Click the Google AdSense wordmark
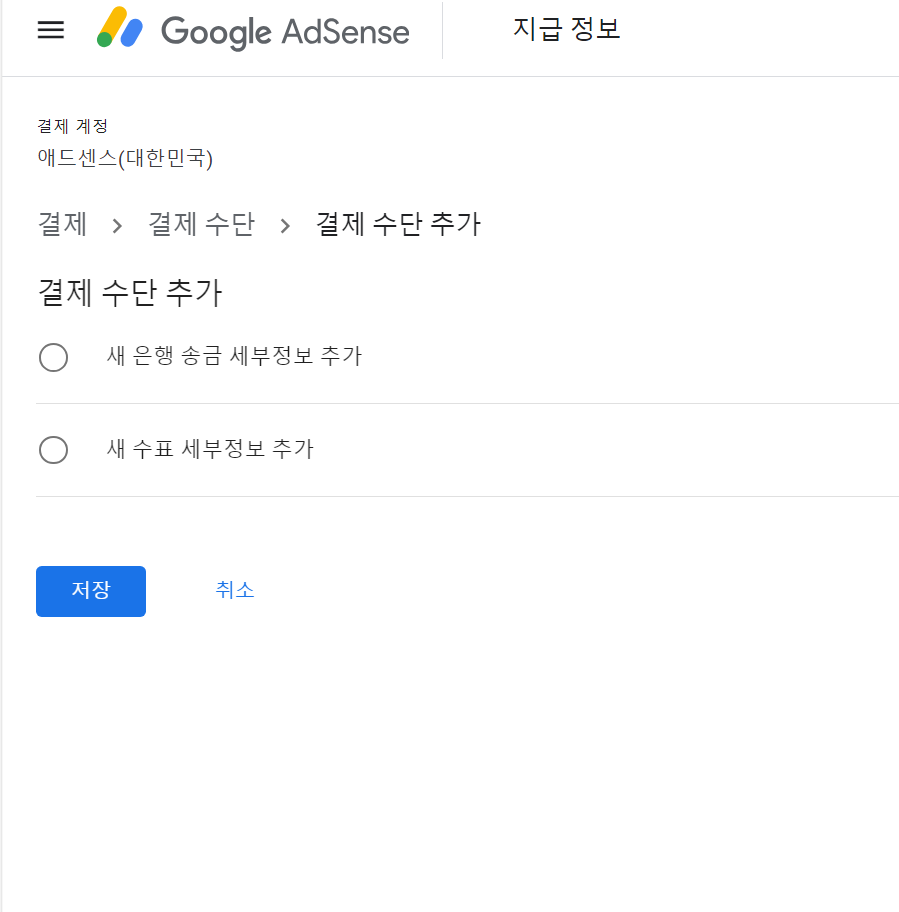This screenshot has height=912, width=899. coord(285,32)
